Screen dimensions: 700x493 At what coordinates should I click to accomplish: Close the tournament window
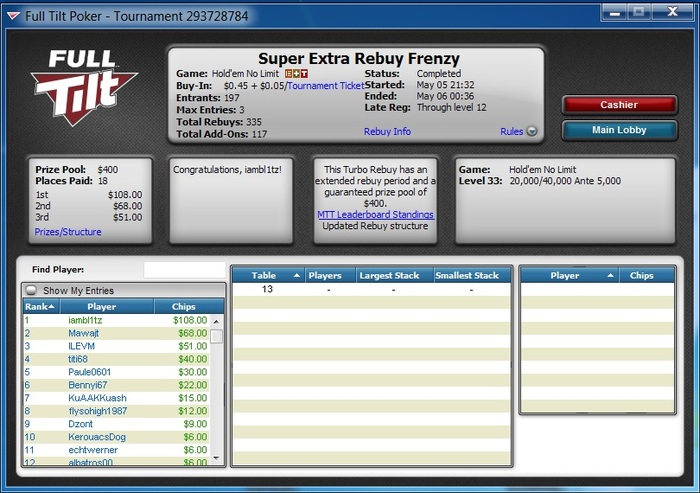click(672, 13)
